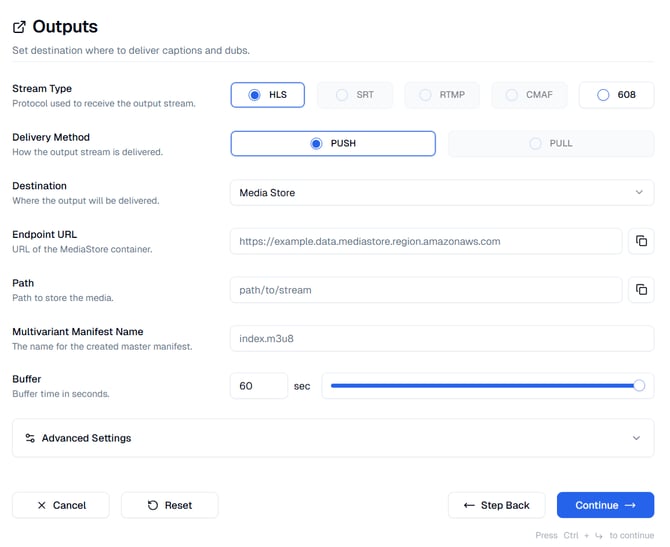Open the Destination Media Store dropdown
This screenshot has height=547, width=670.
coord(441,192)
